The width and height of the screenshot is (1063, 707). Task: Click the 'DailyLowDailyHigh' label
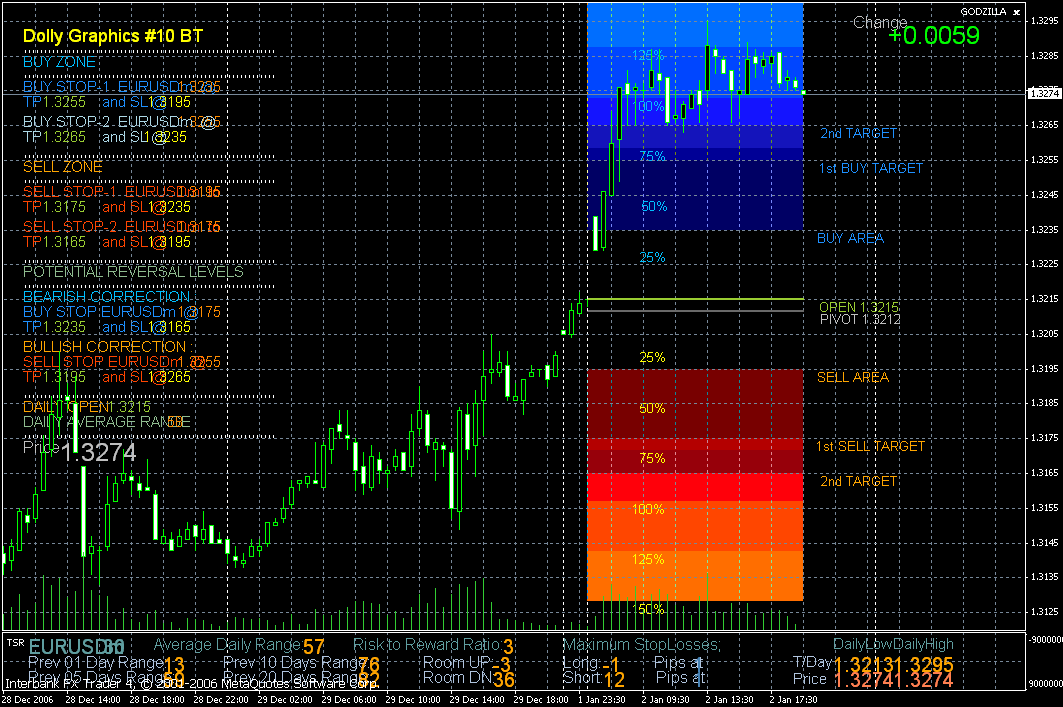(x=894, y=645)
